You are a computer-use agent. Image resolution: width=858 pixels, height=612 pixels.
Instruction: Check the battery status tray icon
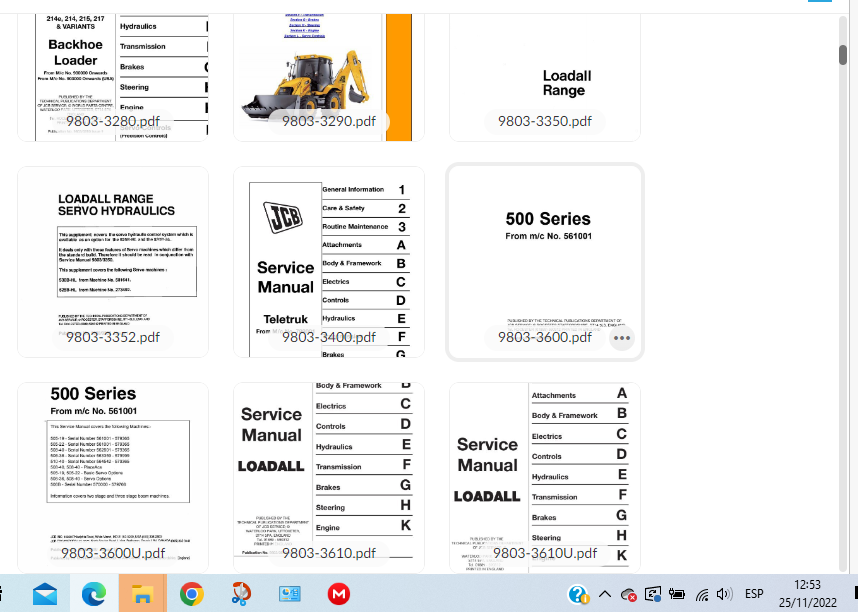(x=678, y=594)
